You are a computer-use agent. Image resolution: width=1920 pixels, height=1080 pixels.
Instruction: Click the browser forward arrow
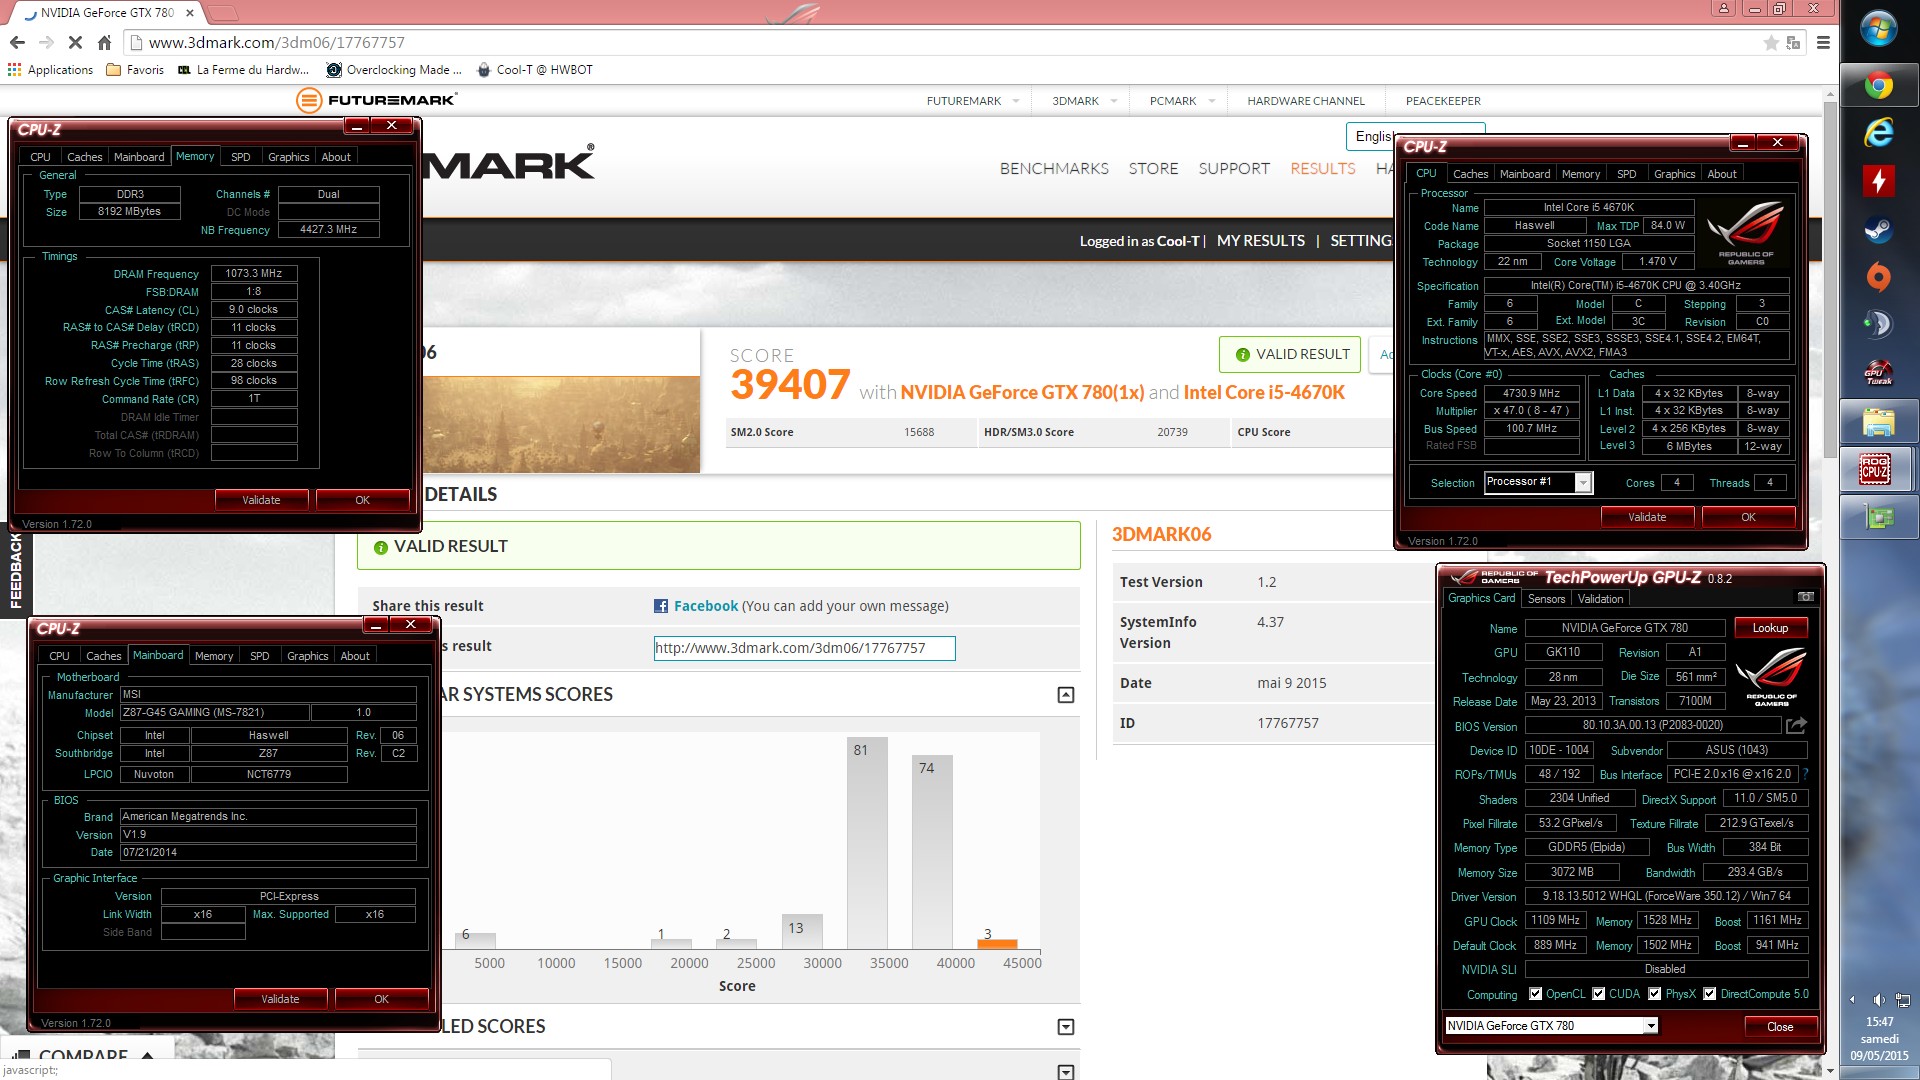click(x=46, y=43)
